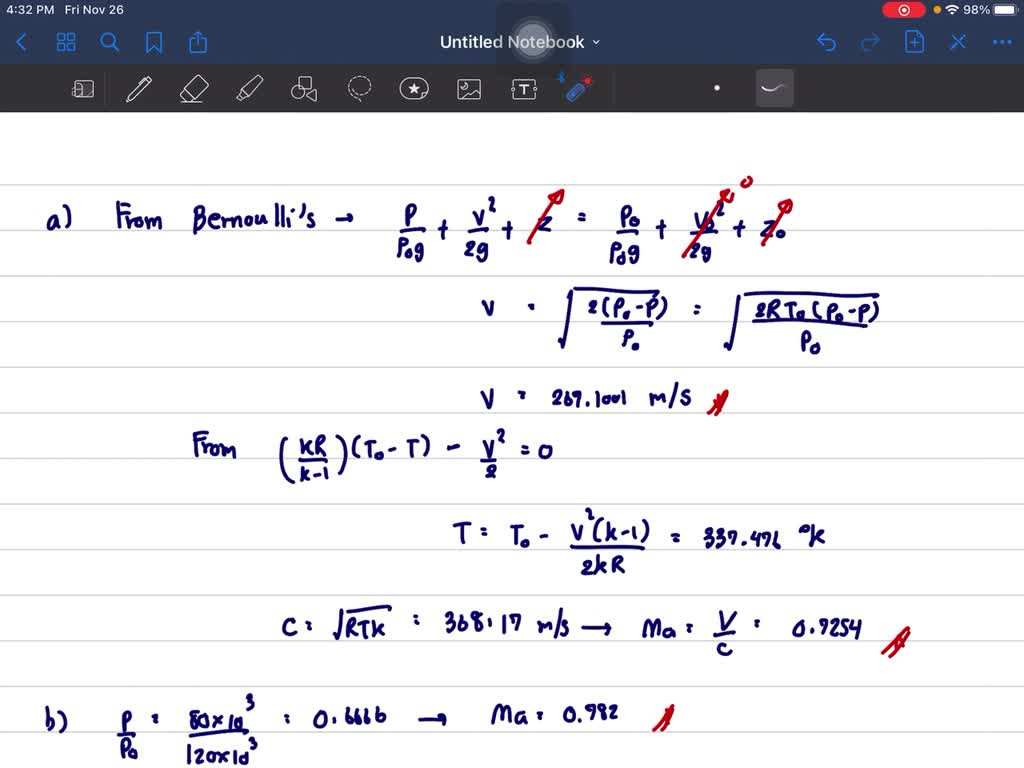The height and width of the screenshot is (768, 1024).
Task: Close editing mode with the X icon
Action: [958, 42]
